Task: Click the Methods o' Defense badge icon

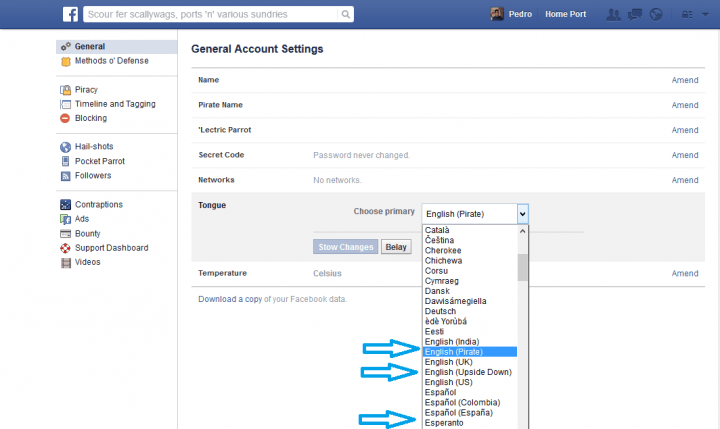Action: pos(66,61)
